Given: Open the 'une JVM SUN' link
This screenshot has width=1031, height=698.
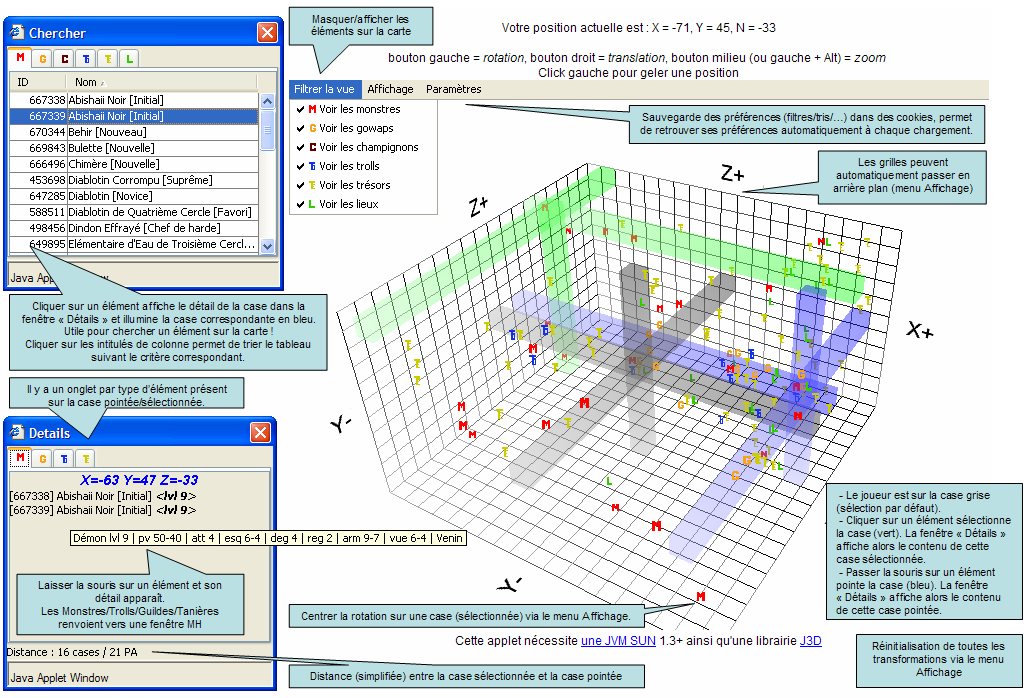Looking at the screenshot, I should click(x=618, y=641).
